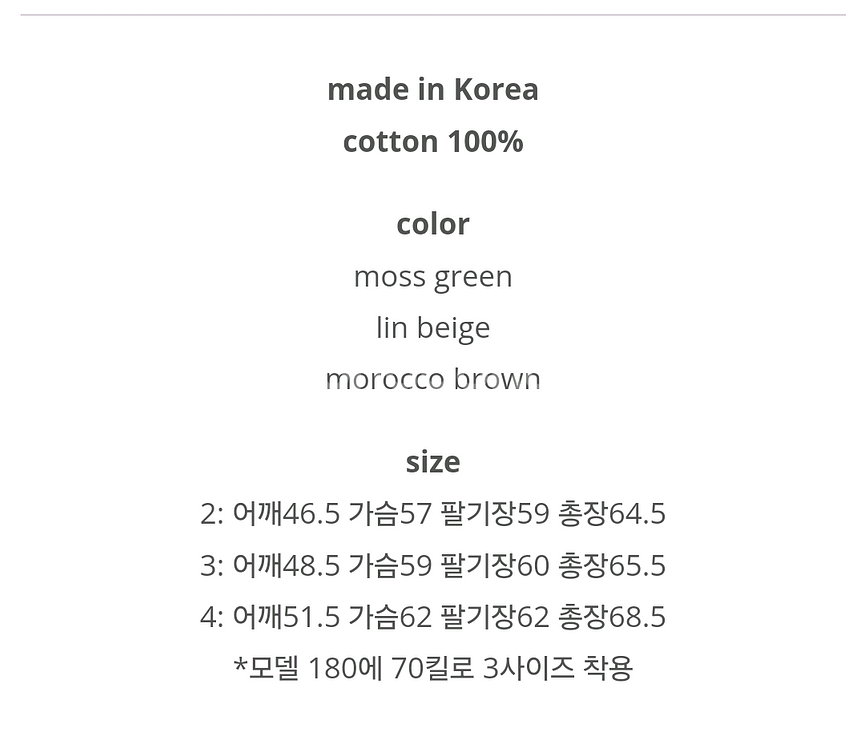The image size is (865, 750).
Task: Select the 'lin beige' color text
Action: (x=432, y=328)
